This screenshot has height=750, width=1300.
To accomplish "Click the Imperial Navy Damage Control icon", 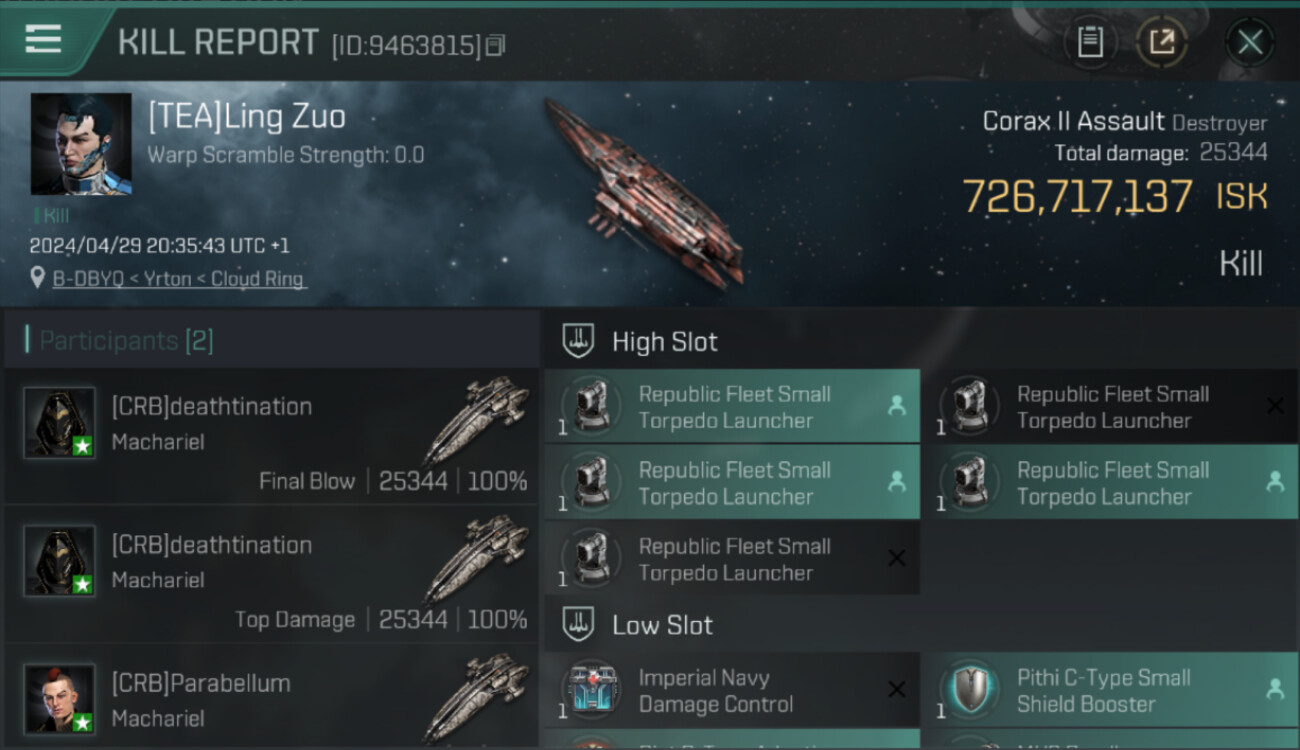I will pos(592,691).
